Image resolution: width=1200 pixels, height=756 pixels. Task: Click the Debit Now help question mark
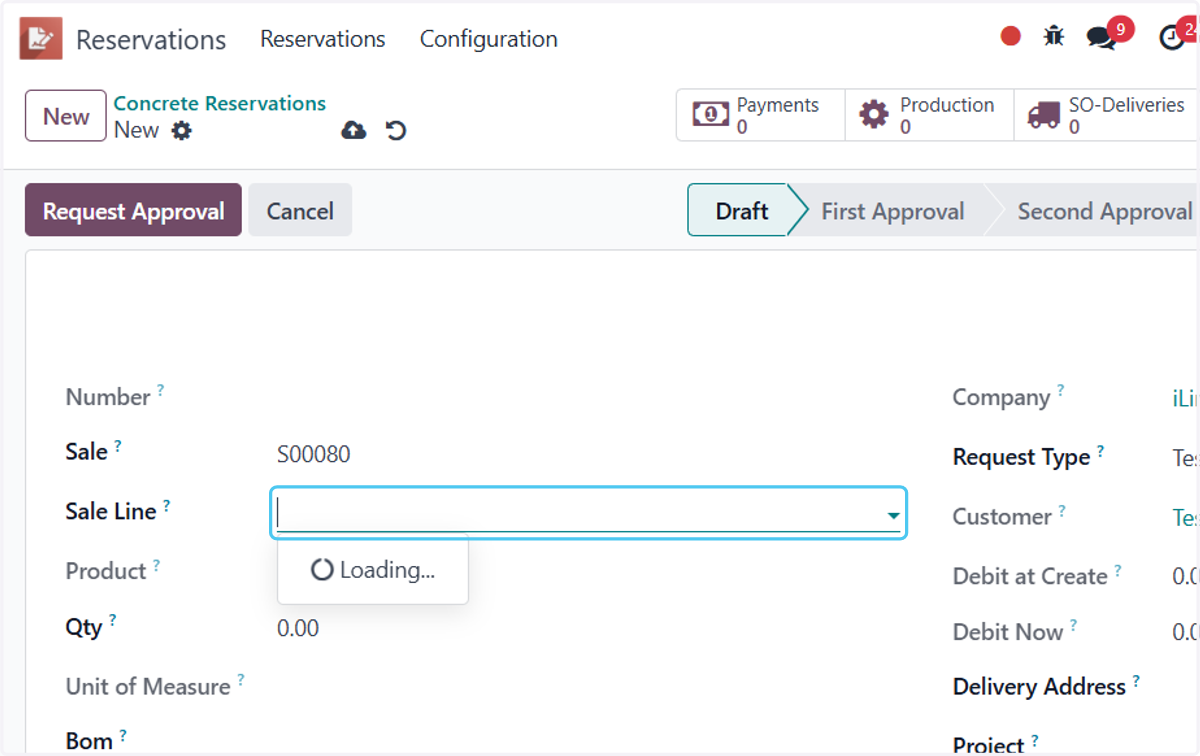[1074, 625]
